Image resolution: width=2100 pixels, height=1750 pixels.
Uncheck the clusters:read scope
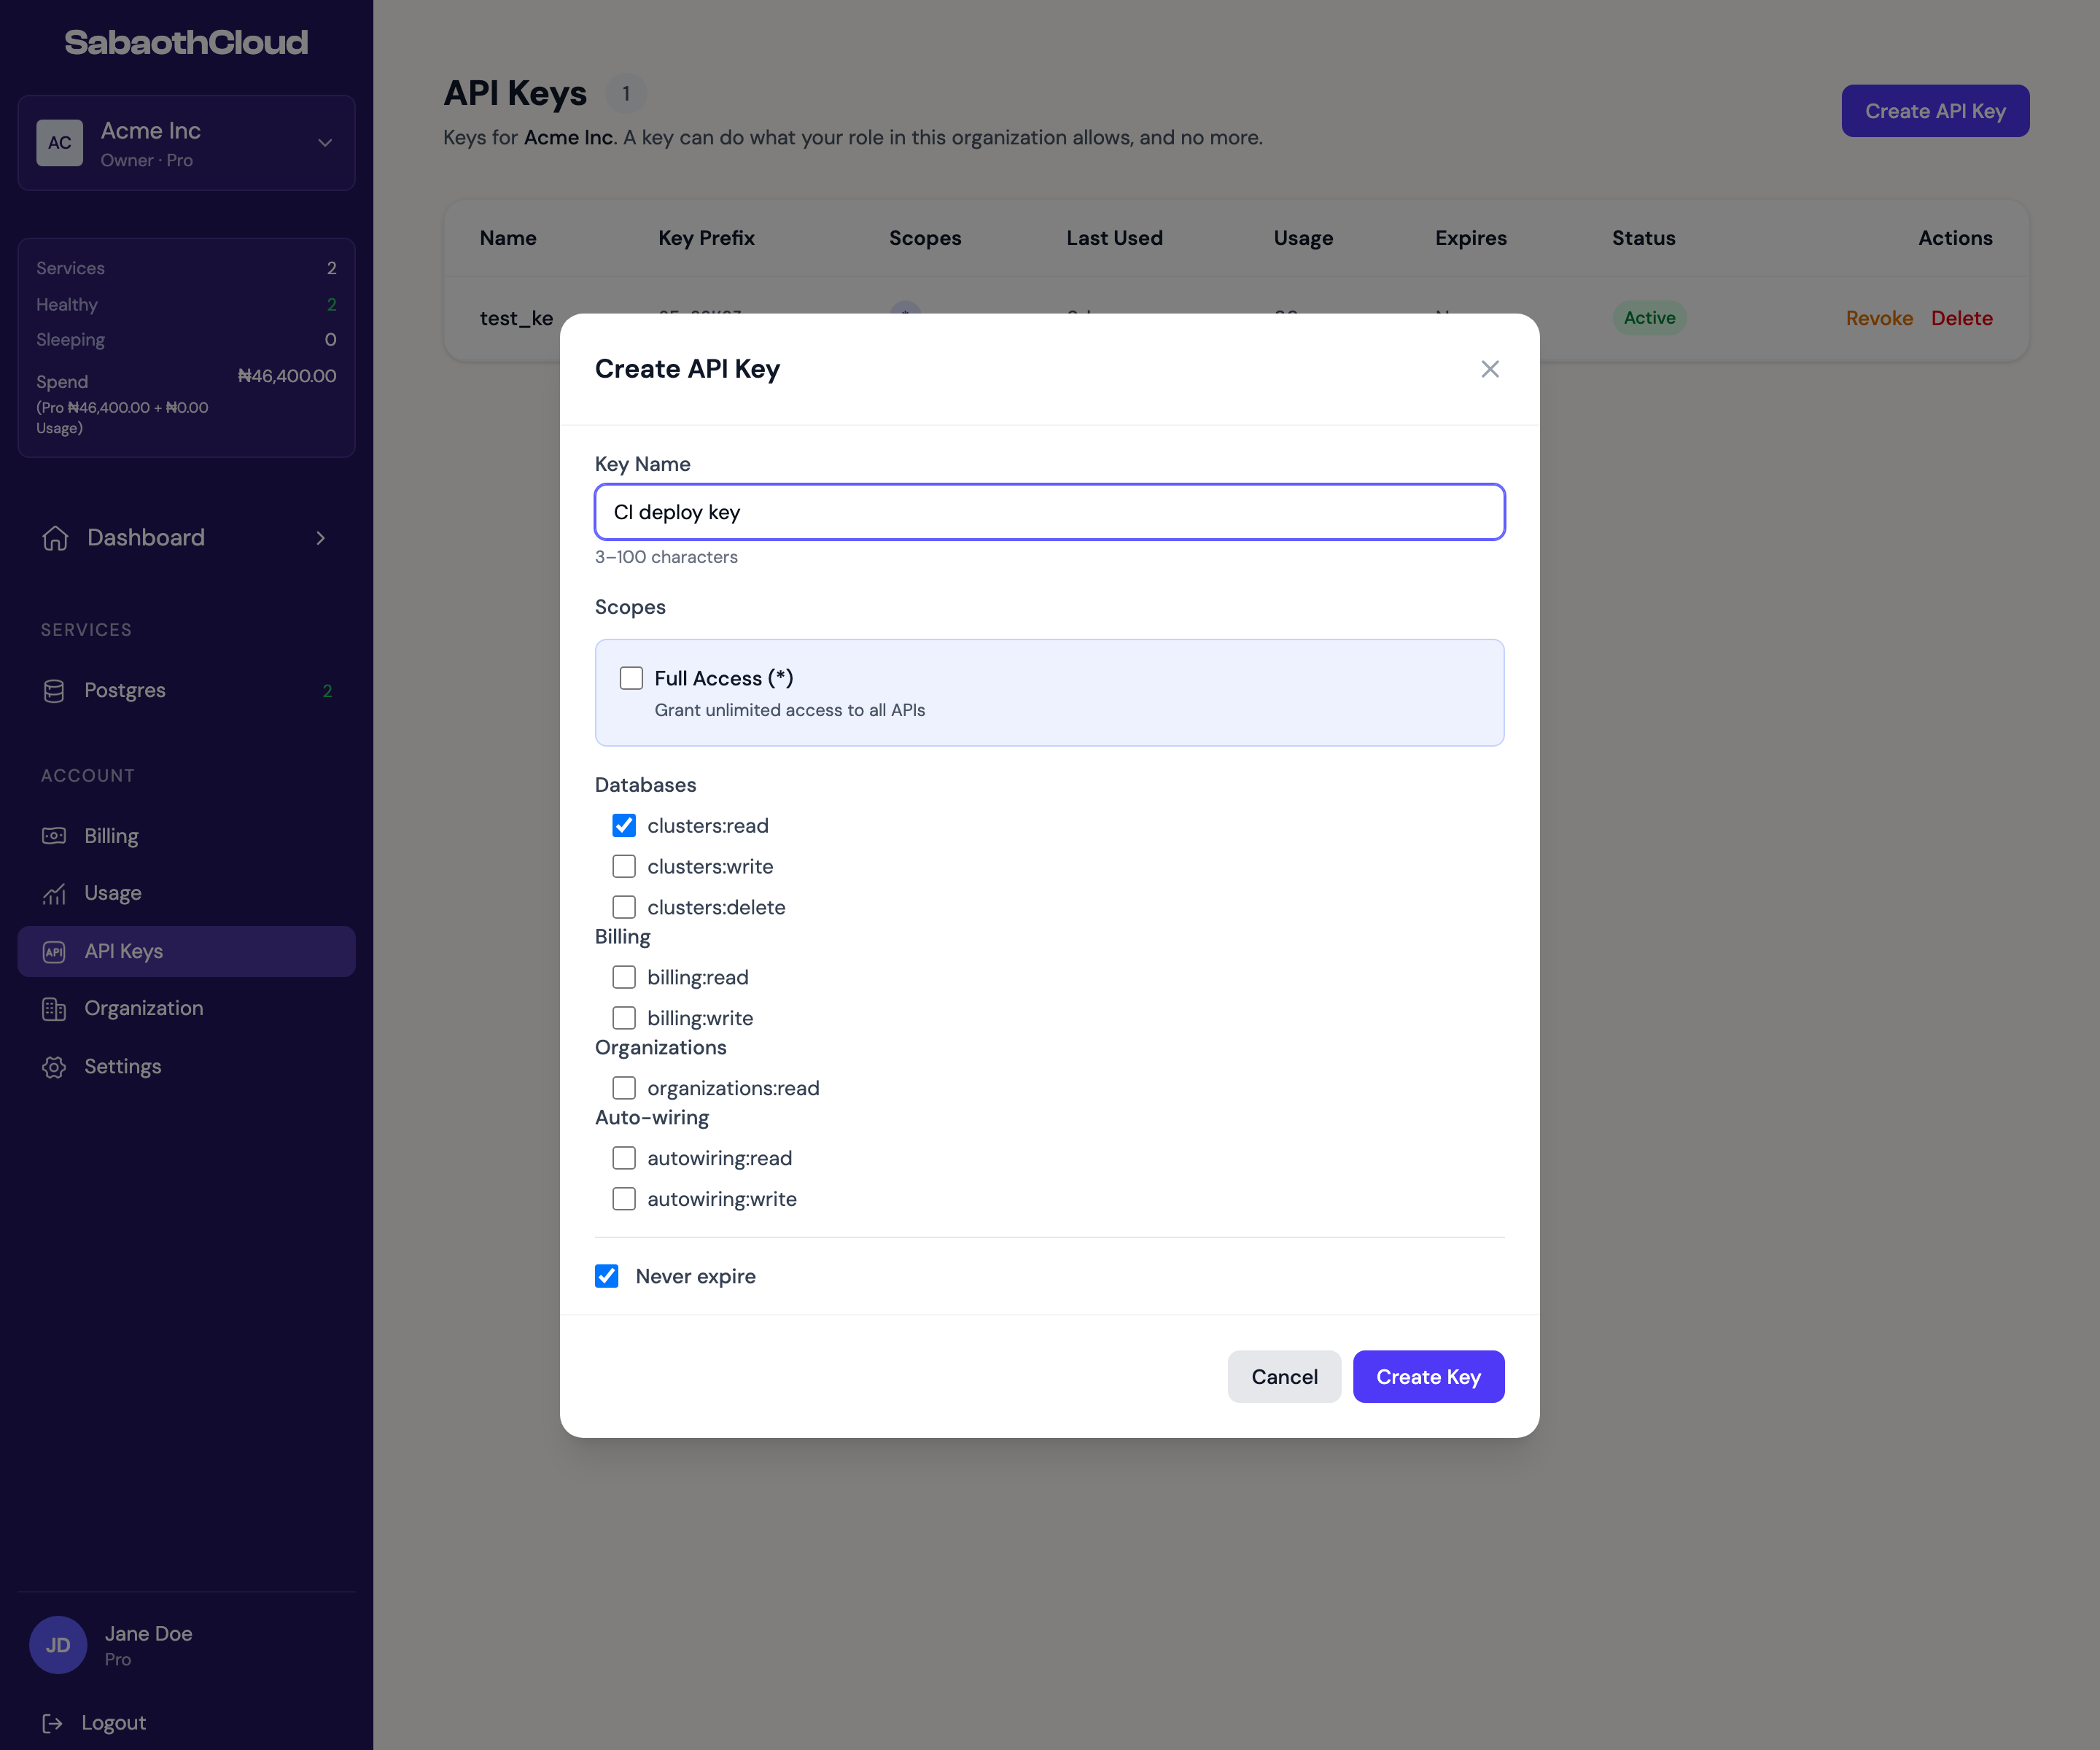624,825
